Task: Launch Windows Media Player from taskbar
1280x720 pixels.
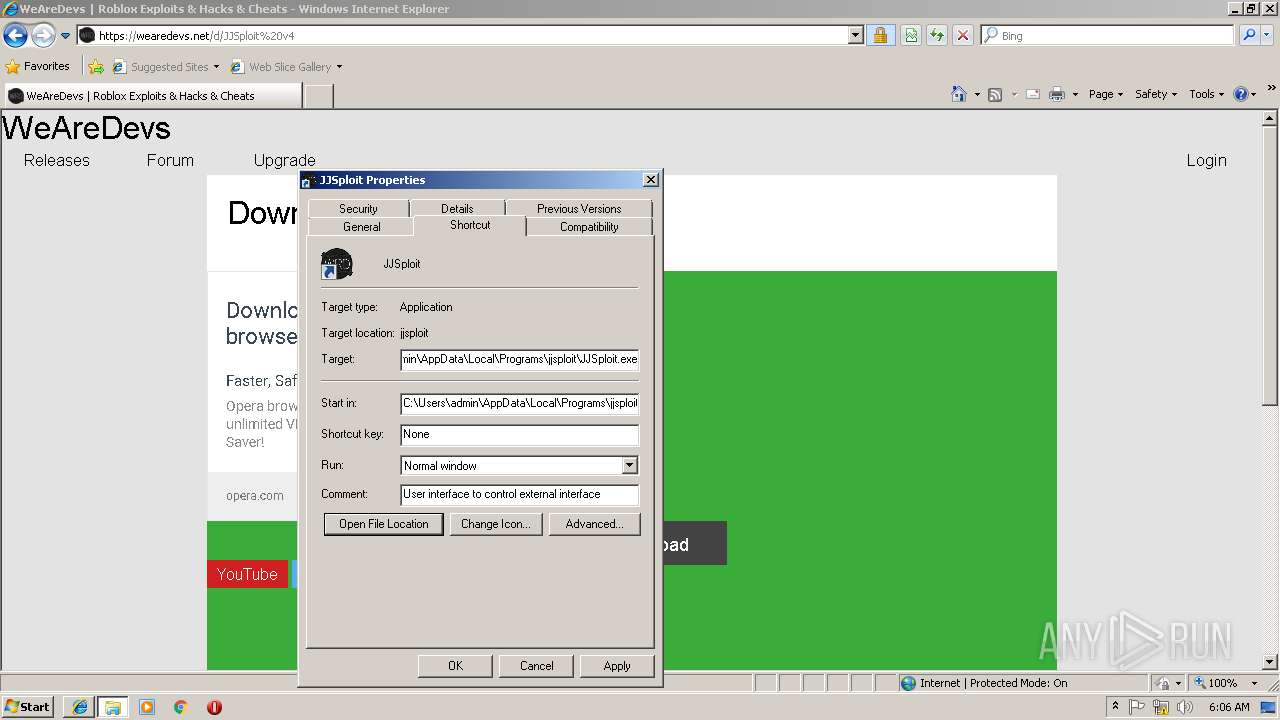Action: 147,707
